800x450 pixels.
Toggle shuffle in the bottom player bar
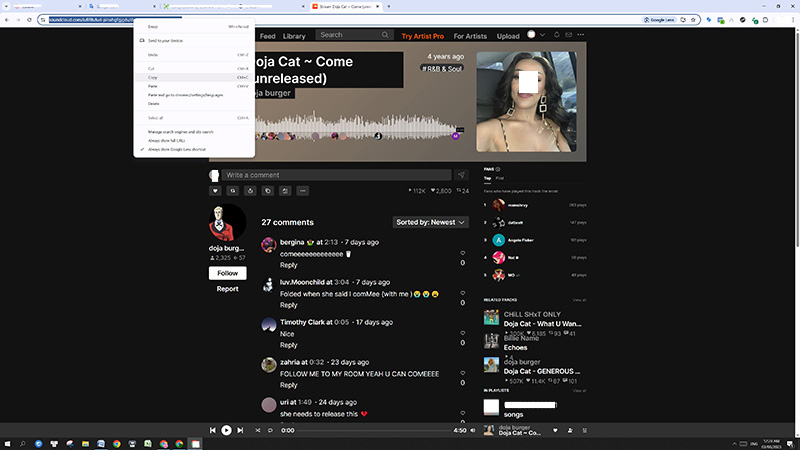point(256,430)
